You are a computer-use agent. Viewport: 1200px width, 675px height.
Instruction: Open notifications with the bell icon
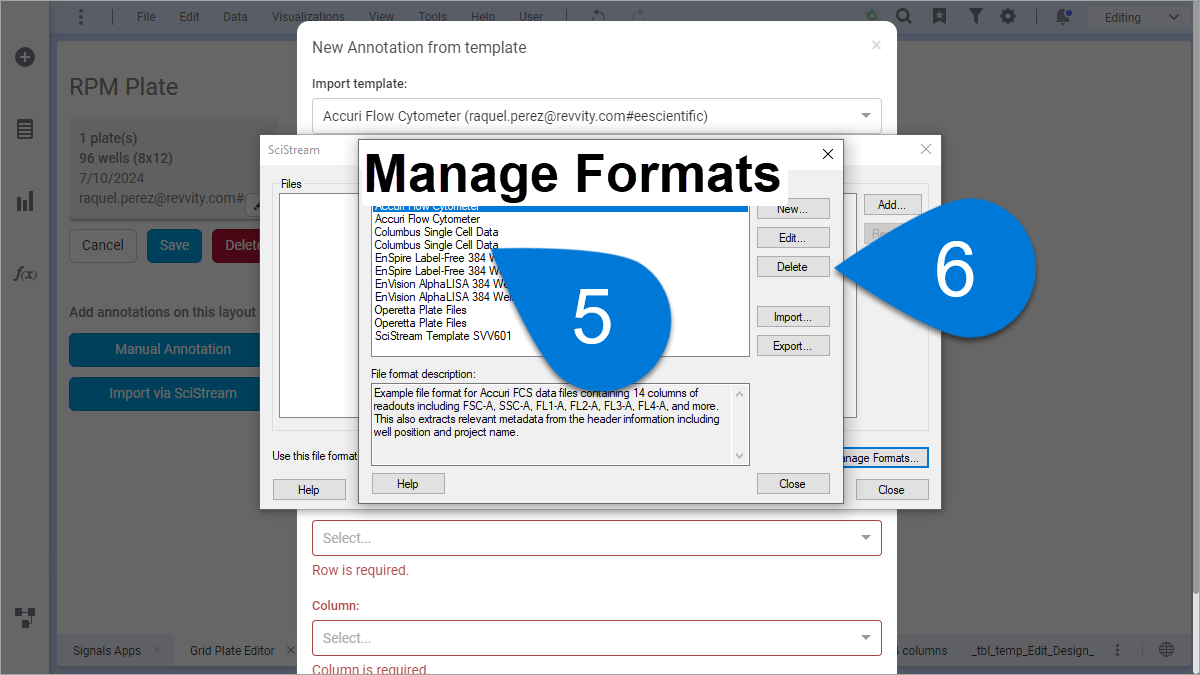[x=1063, y=17]
